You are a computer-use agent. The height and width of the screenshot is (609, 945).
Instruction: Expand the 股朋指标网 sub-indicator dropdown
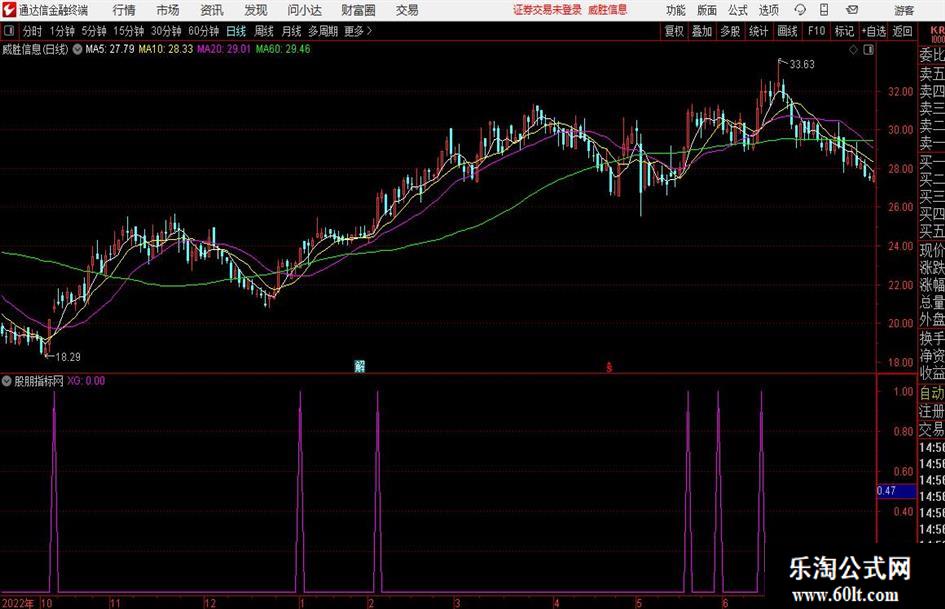click(x=7, y=381)
